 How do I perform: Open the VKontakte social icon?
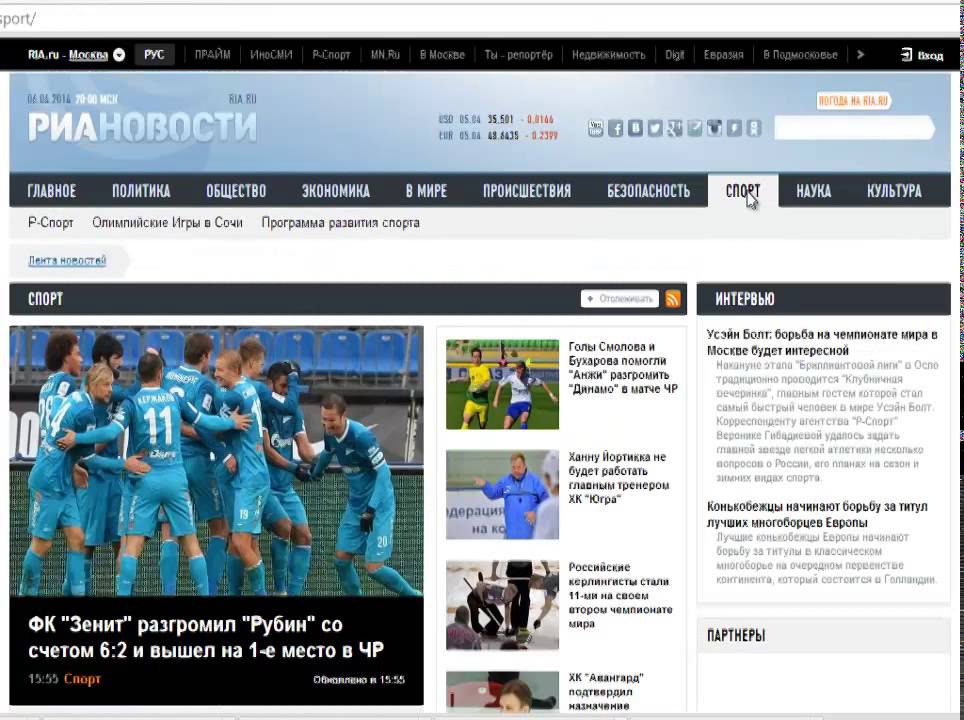(x=635, y=128)
